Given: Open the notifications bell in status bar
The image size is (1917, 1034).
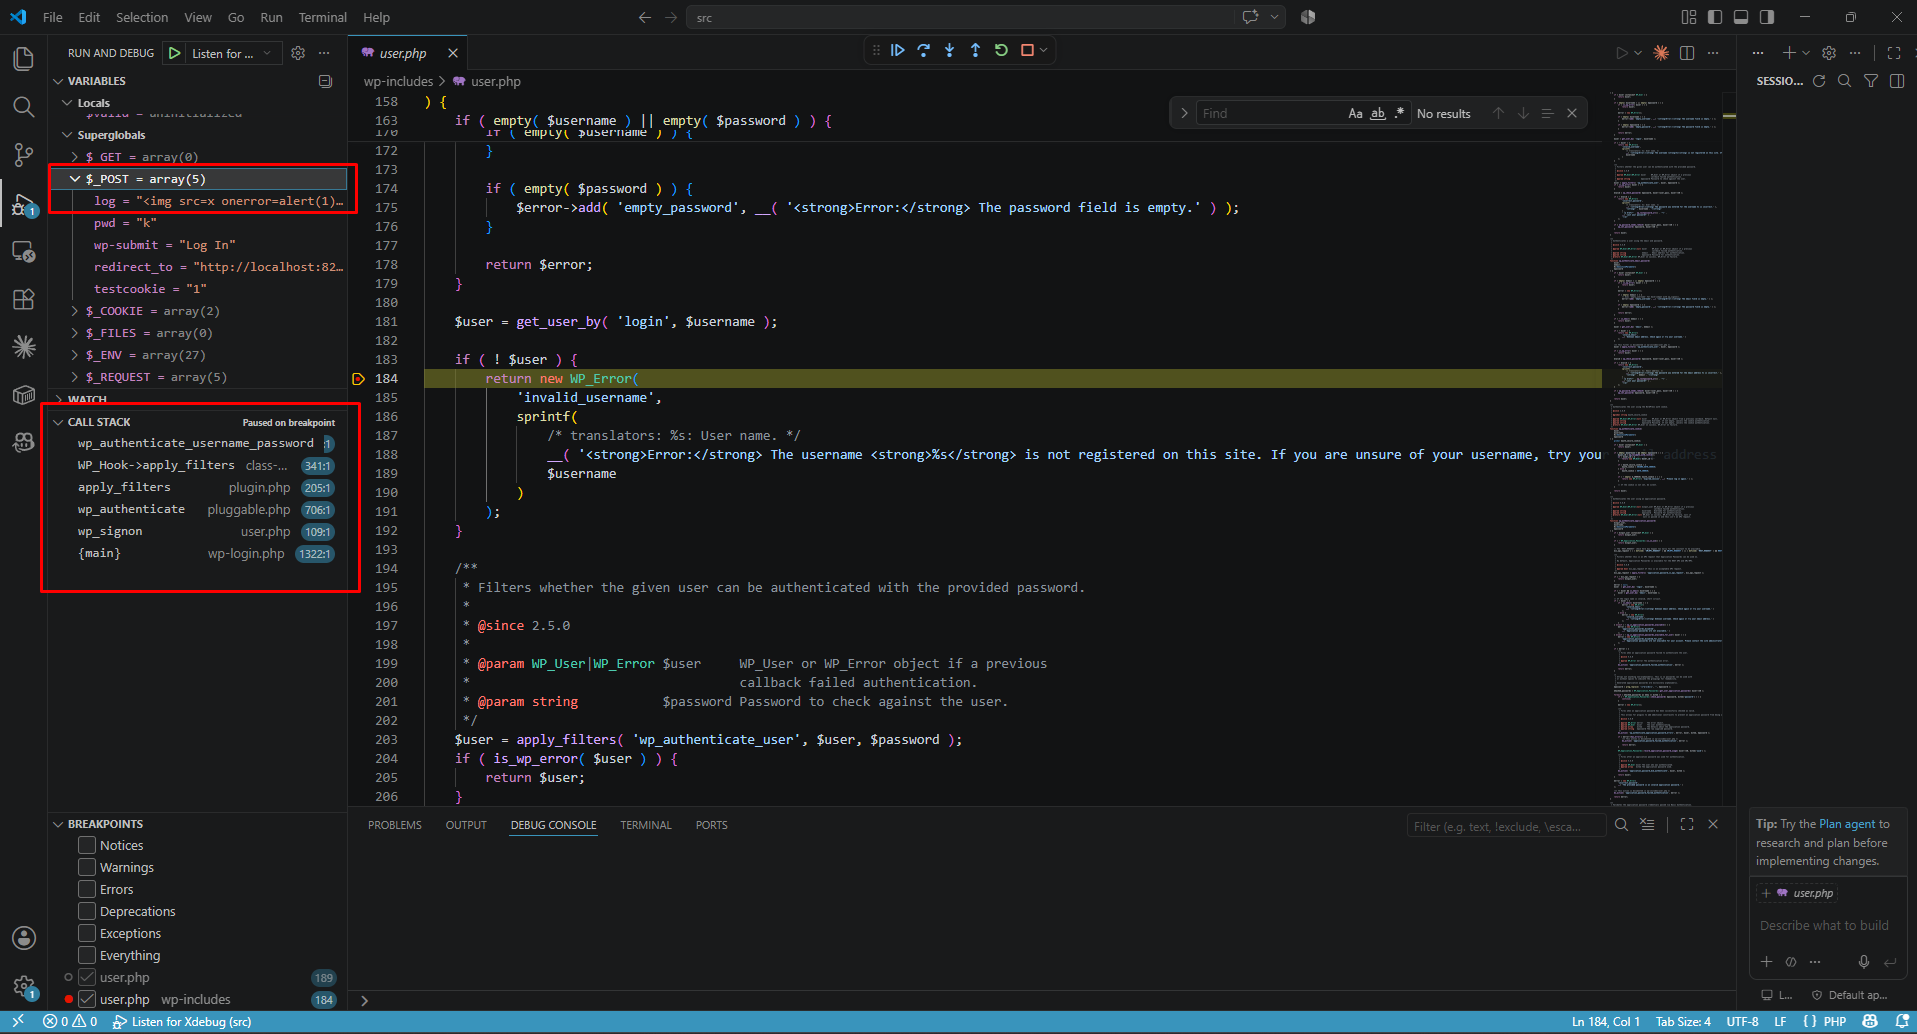Looking at the screenshot, I should coord(1902,1022).
